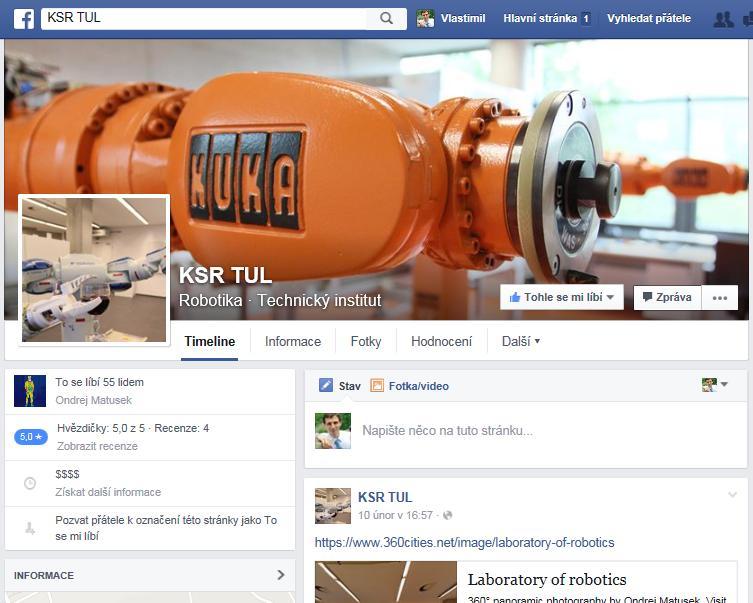Click the invite friends person icon
753x603 pixels.
click(30, 529)
